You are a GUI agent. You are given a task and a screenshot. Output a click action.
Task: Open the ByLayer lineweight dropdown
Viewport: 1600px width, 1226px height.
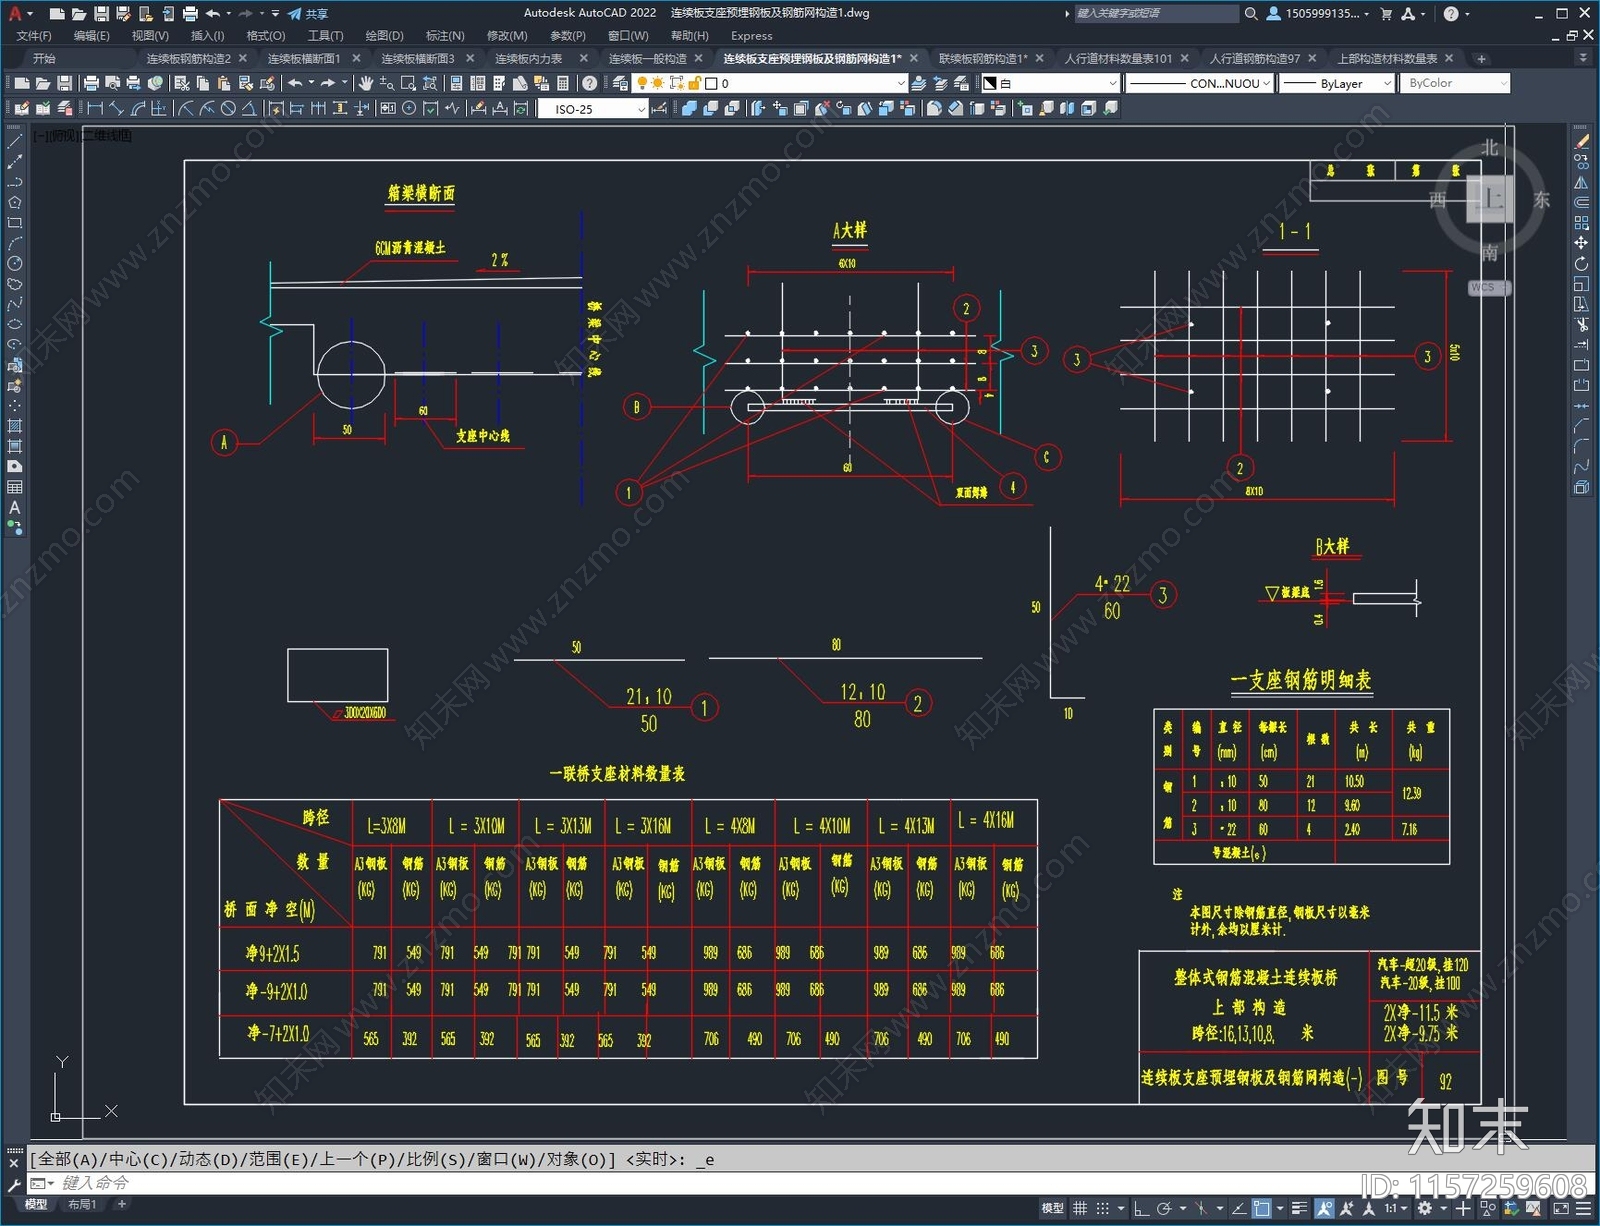click(1337, 83)
